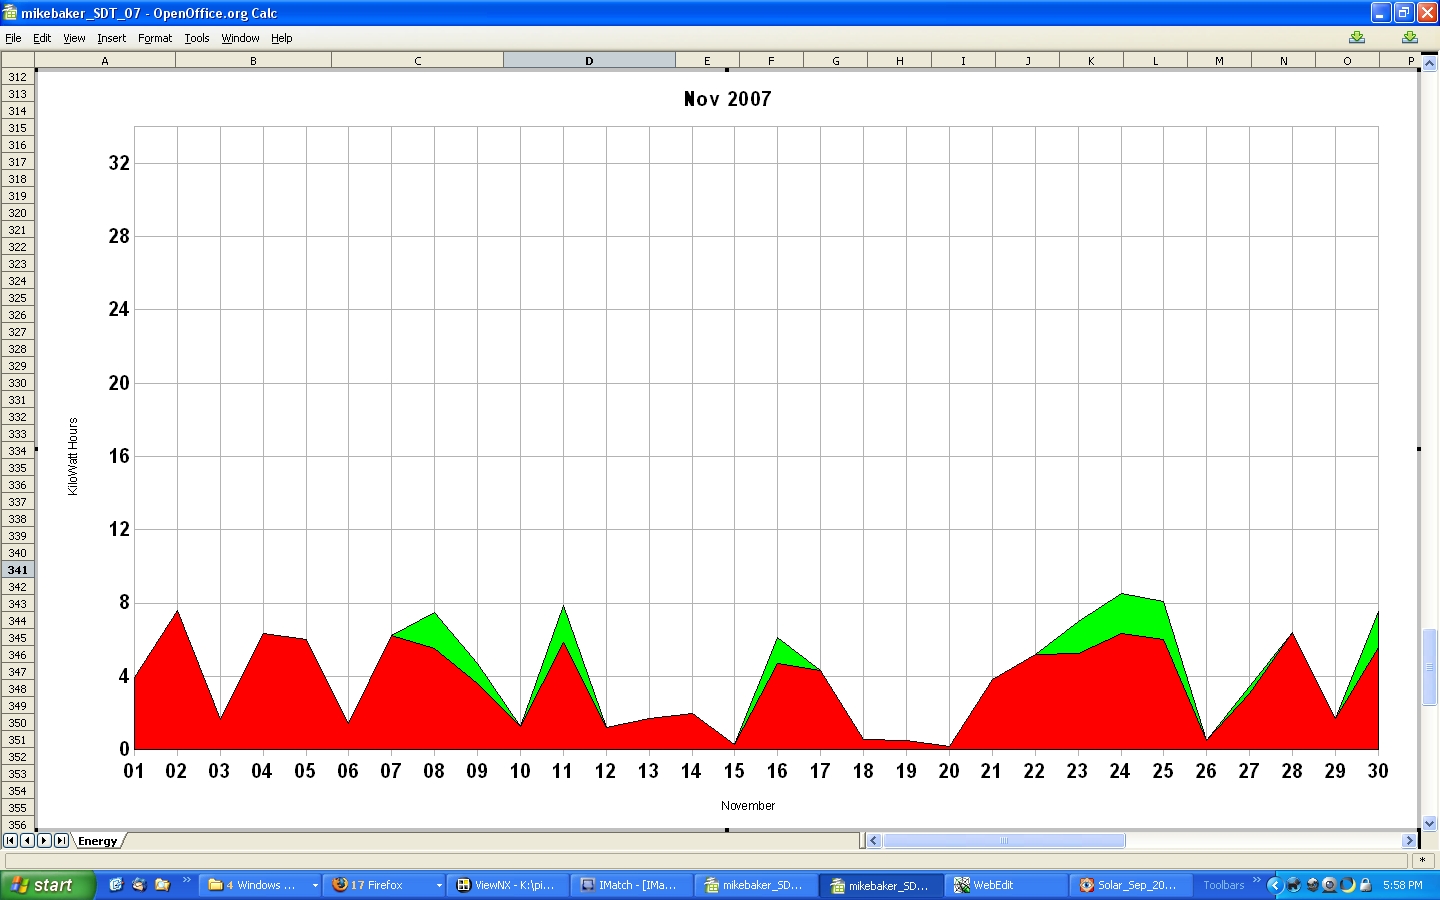Open Solar_Sep_20 taskbar item
This screenshot has width=1440, height=900.
pos(1128,885)
